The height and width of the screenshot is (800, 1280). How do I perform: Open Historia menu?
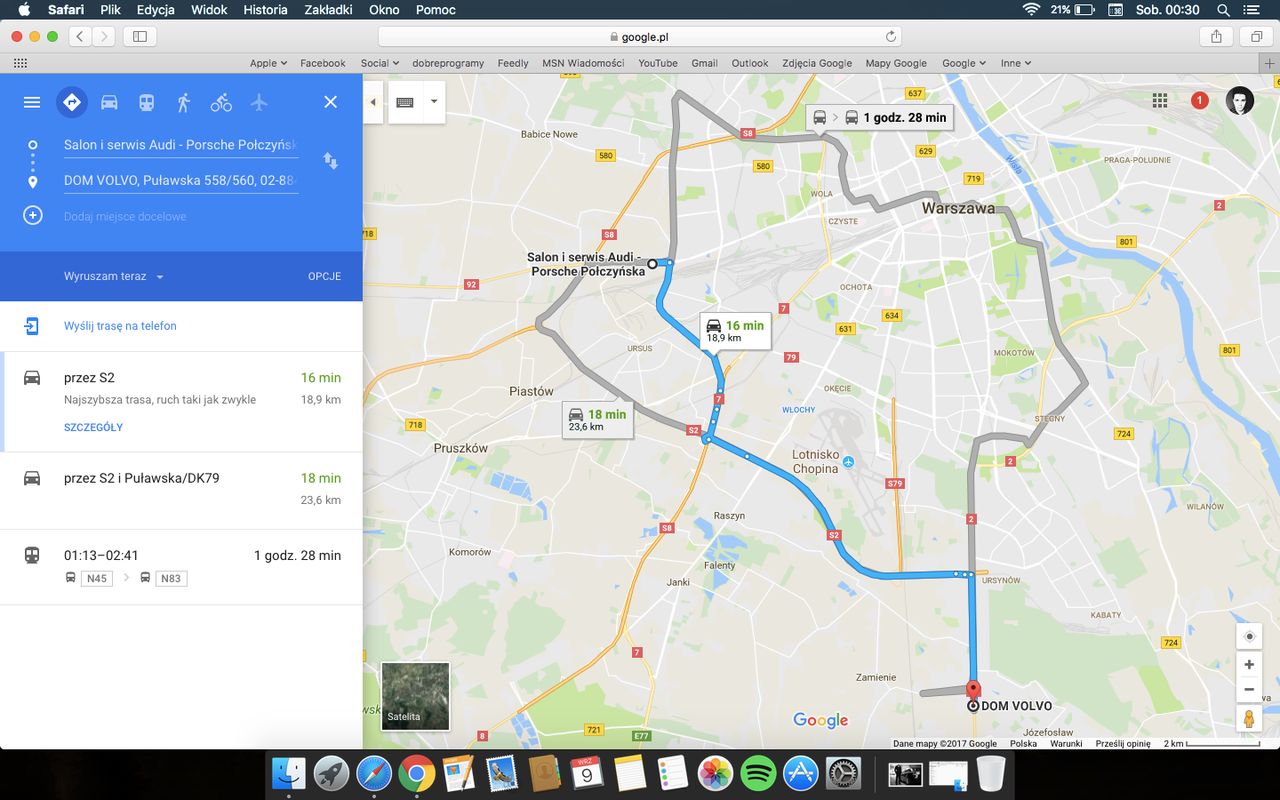(x=265, y=10)
